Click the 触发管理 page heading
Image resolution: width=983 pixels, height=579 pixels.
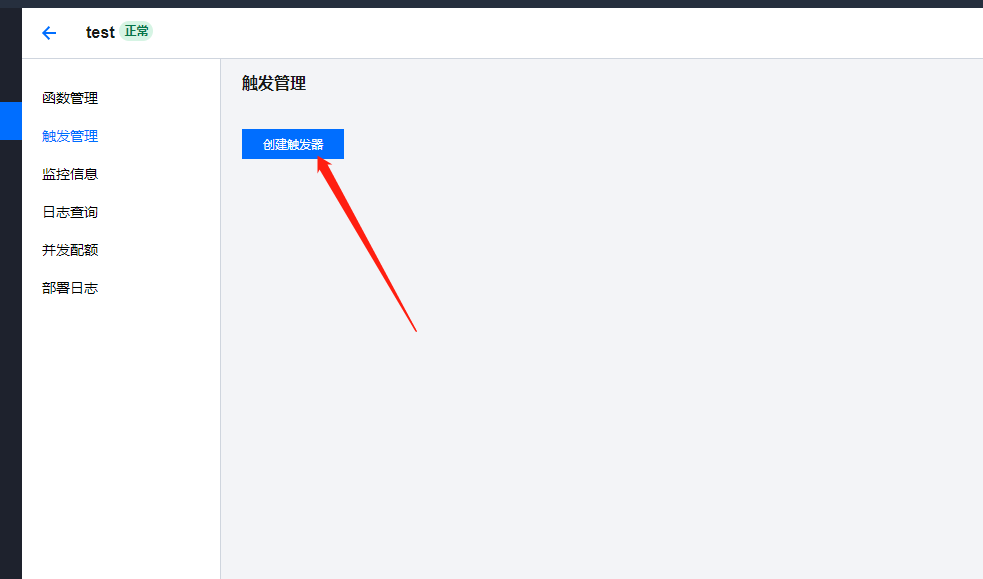[x=274, y=83]
